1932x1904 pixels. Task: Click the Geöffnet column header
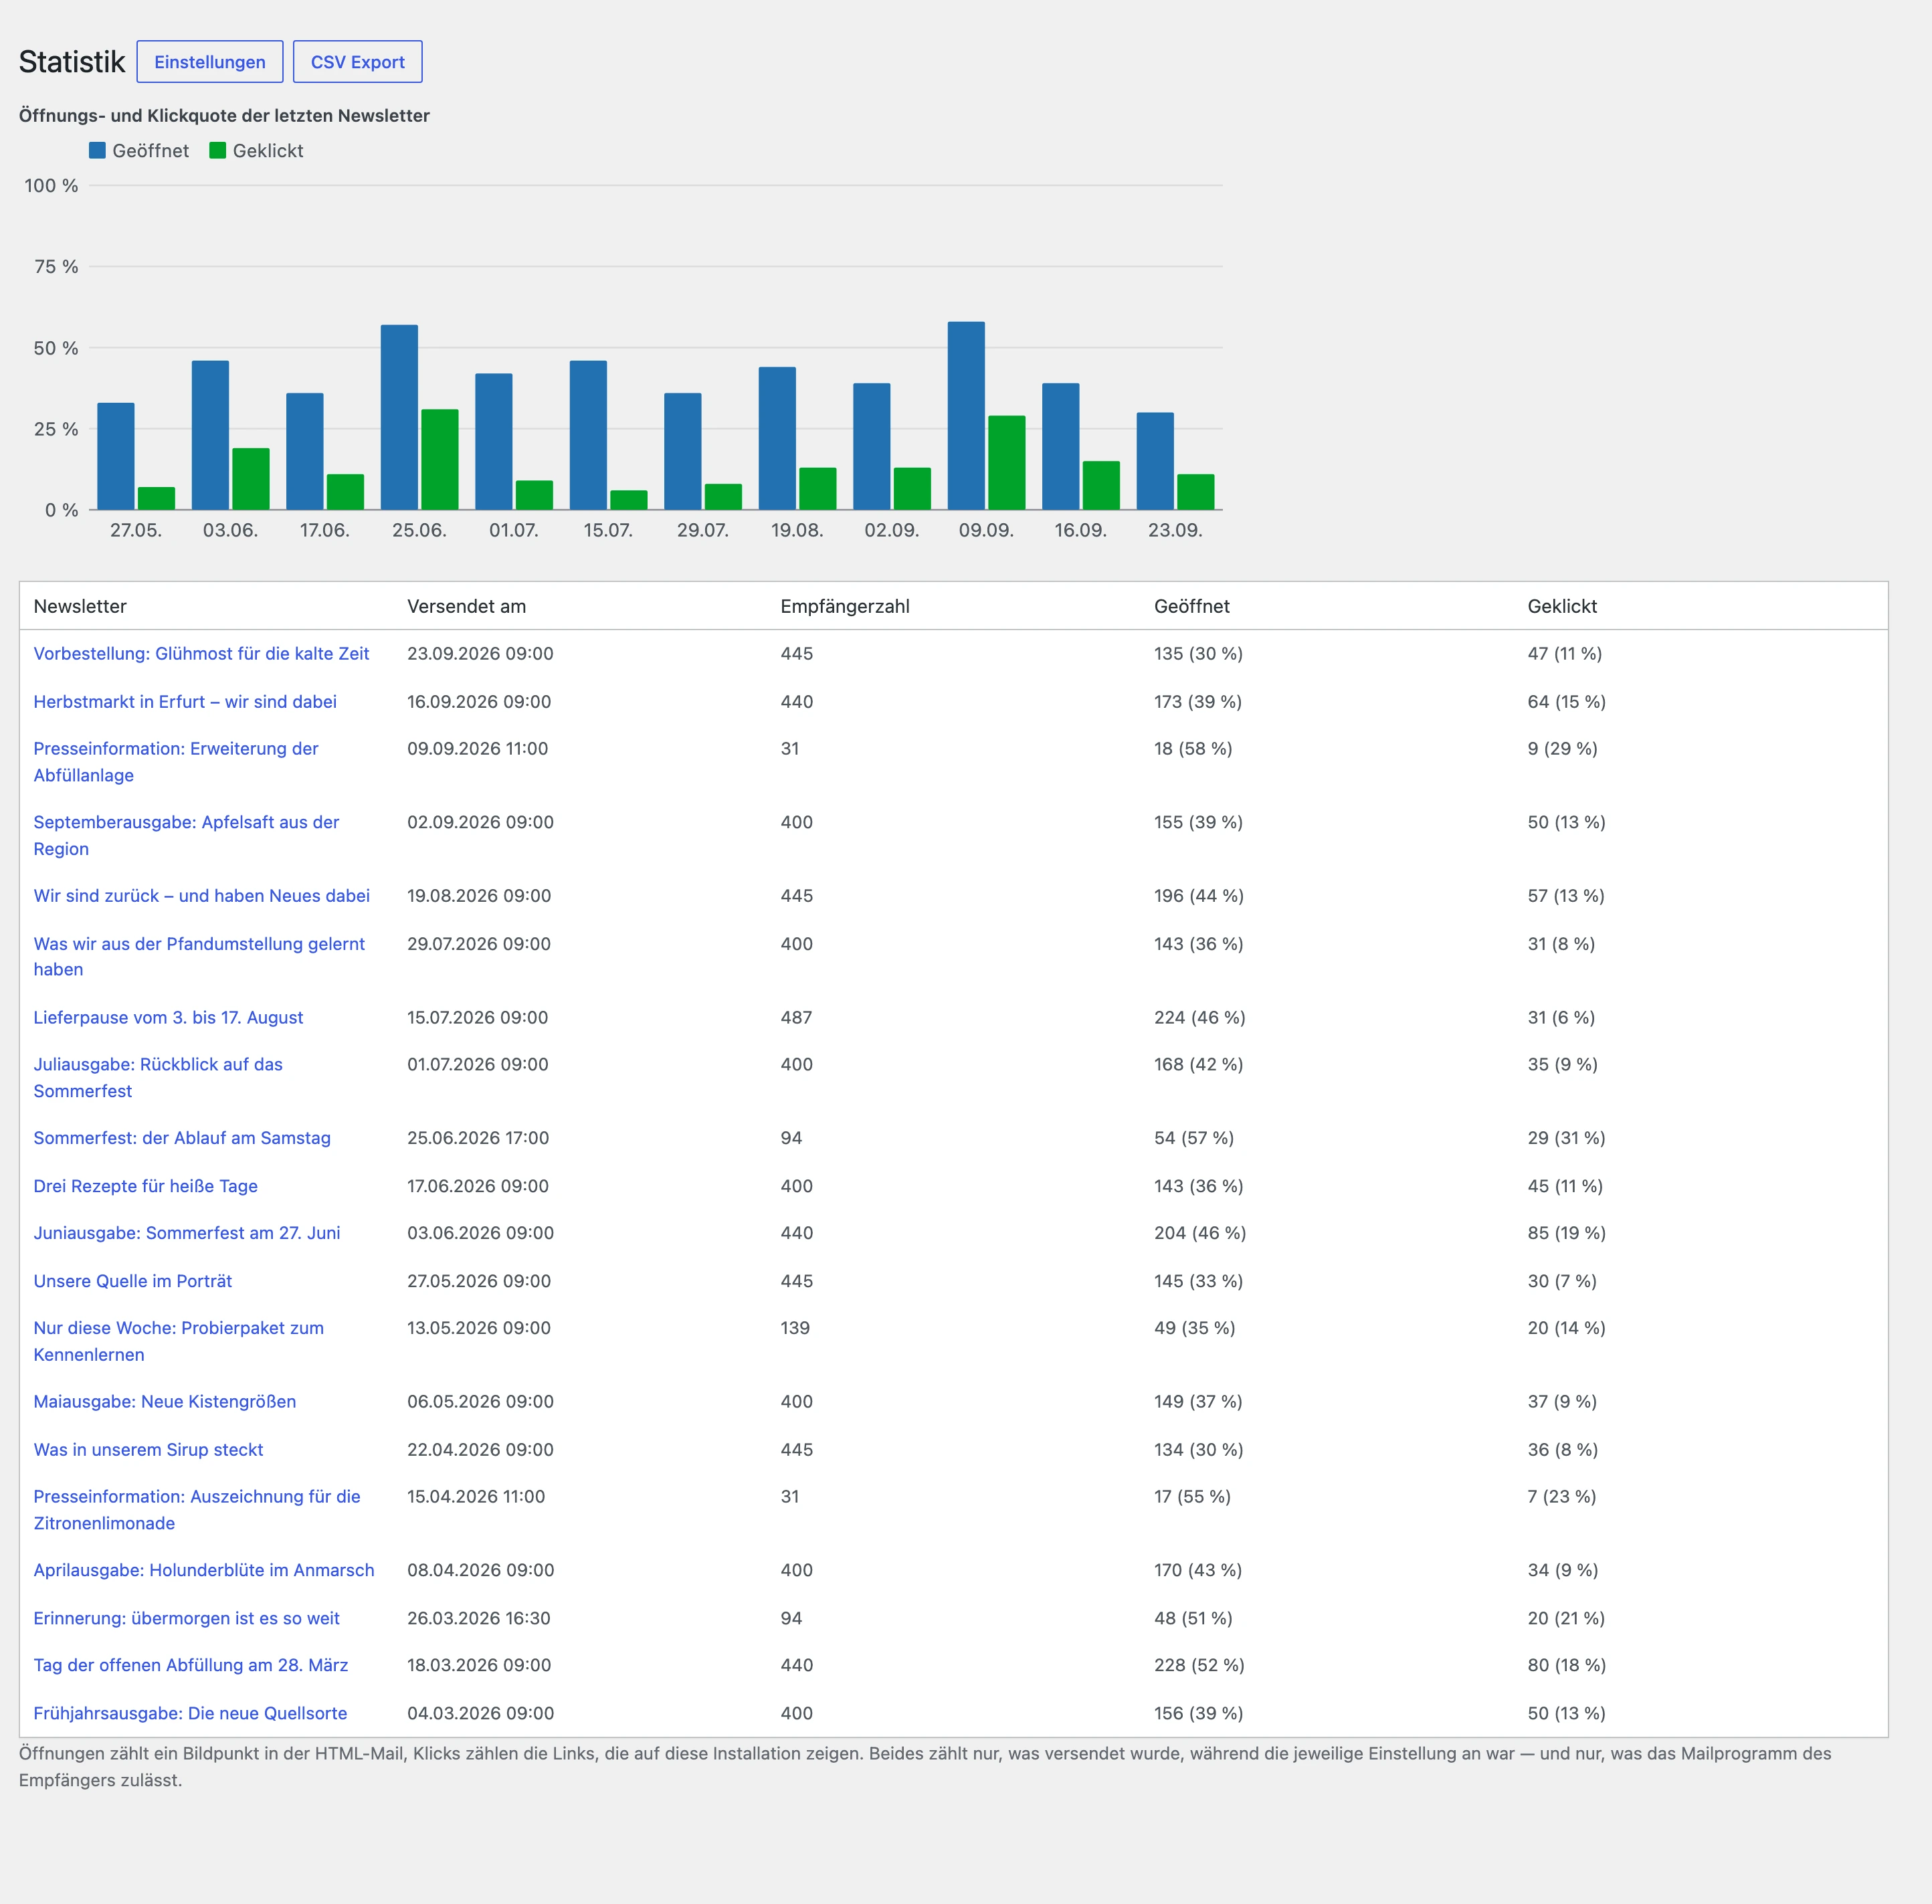coord(1192,606)
